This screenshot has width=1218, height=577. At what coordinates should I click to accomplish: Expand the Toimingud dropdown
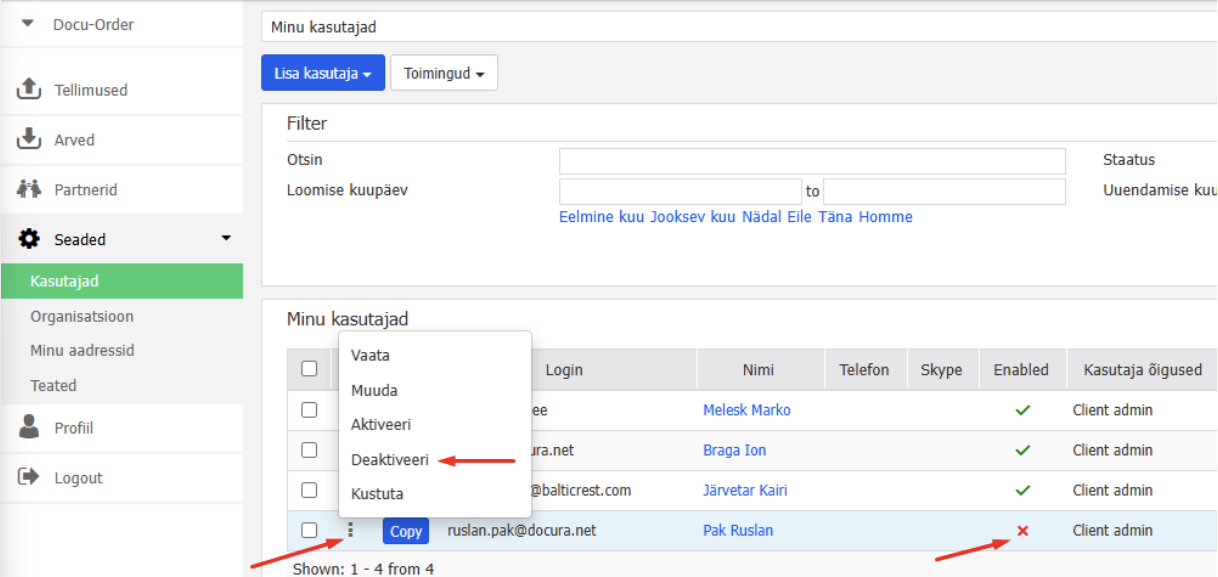443,73
